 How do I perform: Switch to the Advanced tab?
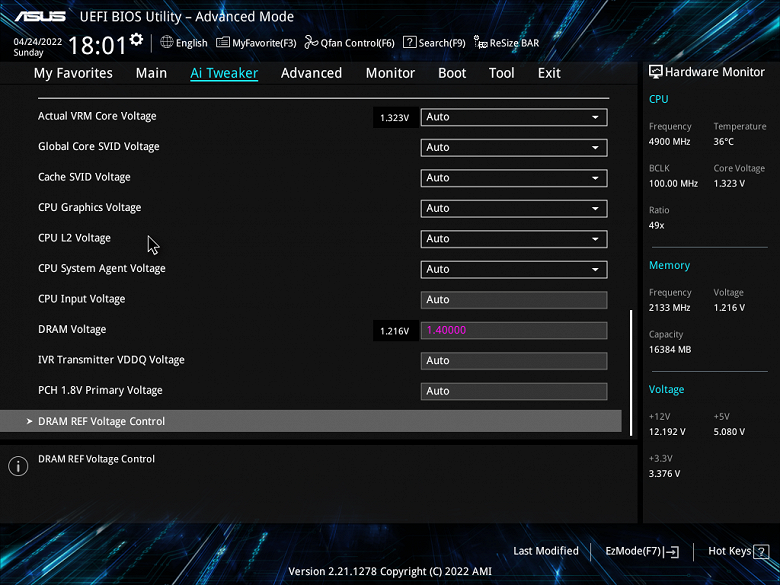pos(311,73)
